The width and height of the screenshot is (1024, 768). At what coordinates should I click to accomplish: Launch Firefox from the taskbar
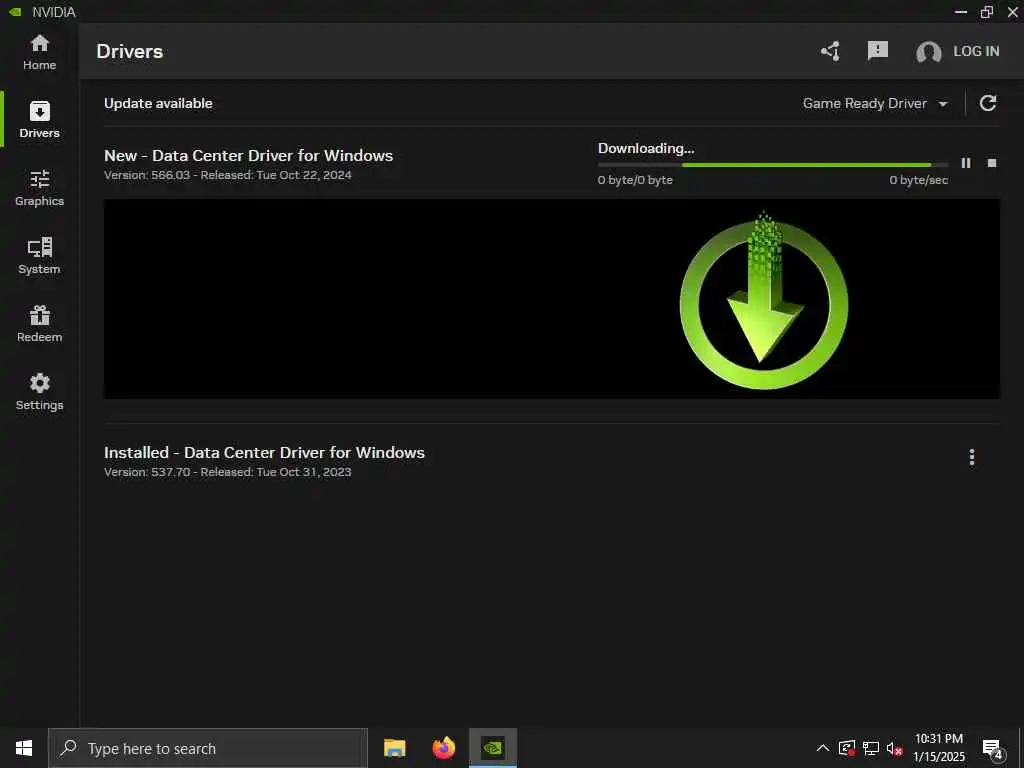tap(443, 748)
